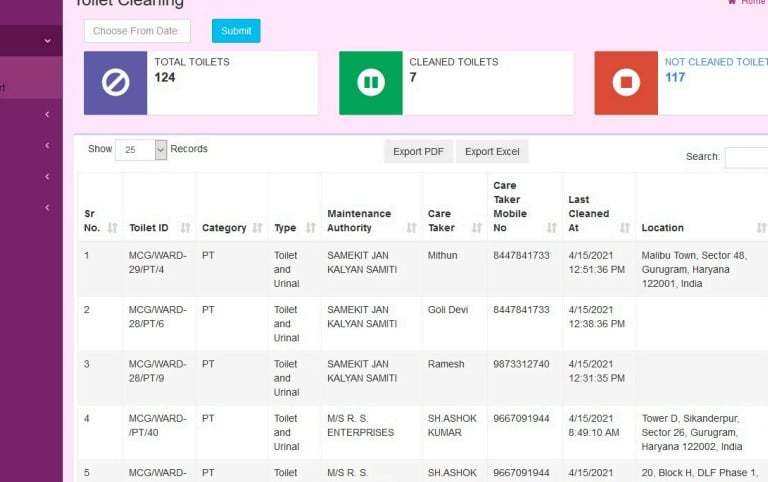Screen dimensions: 768x482
Task: Open the Show records count dropdown
Action: point(141,149)
